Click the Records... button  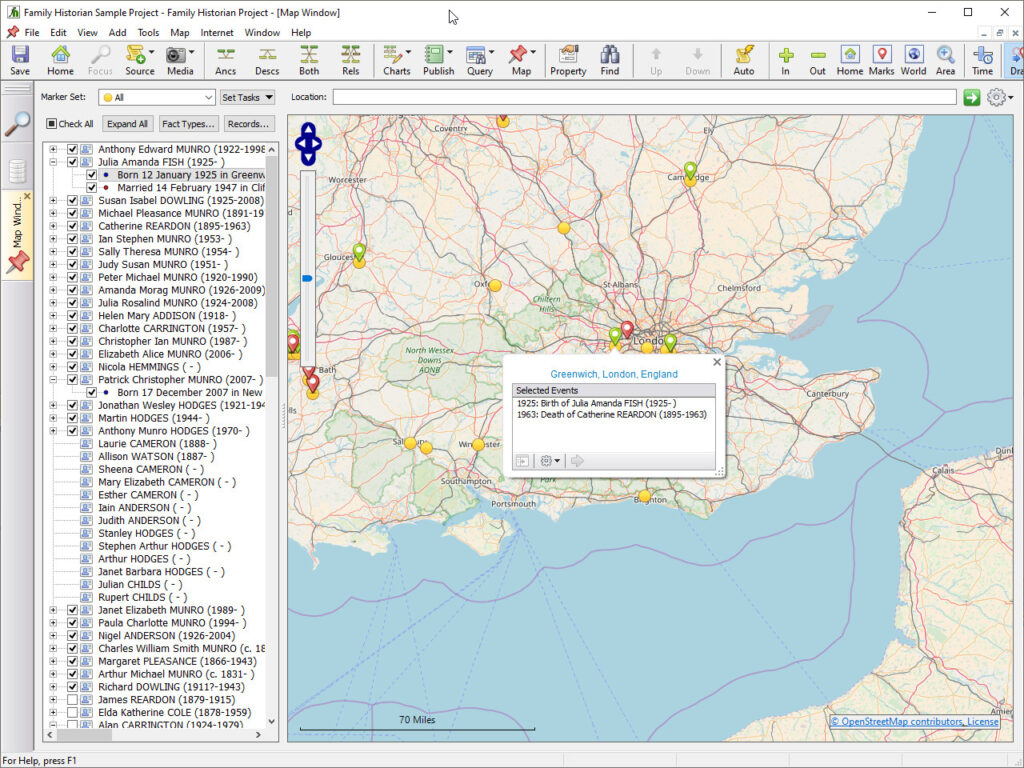click(248, 124)
